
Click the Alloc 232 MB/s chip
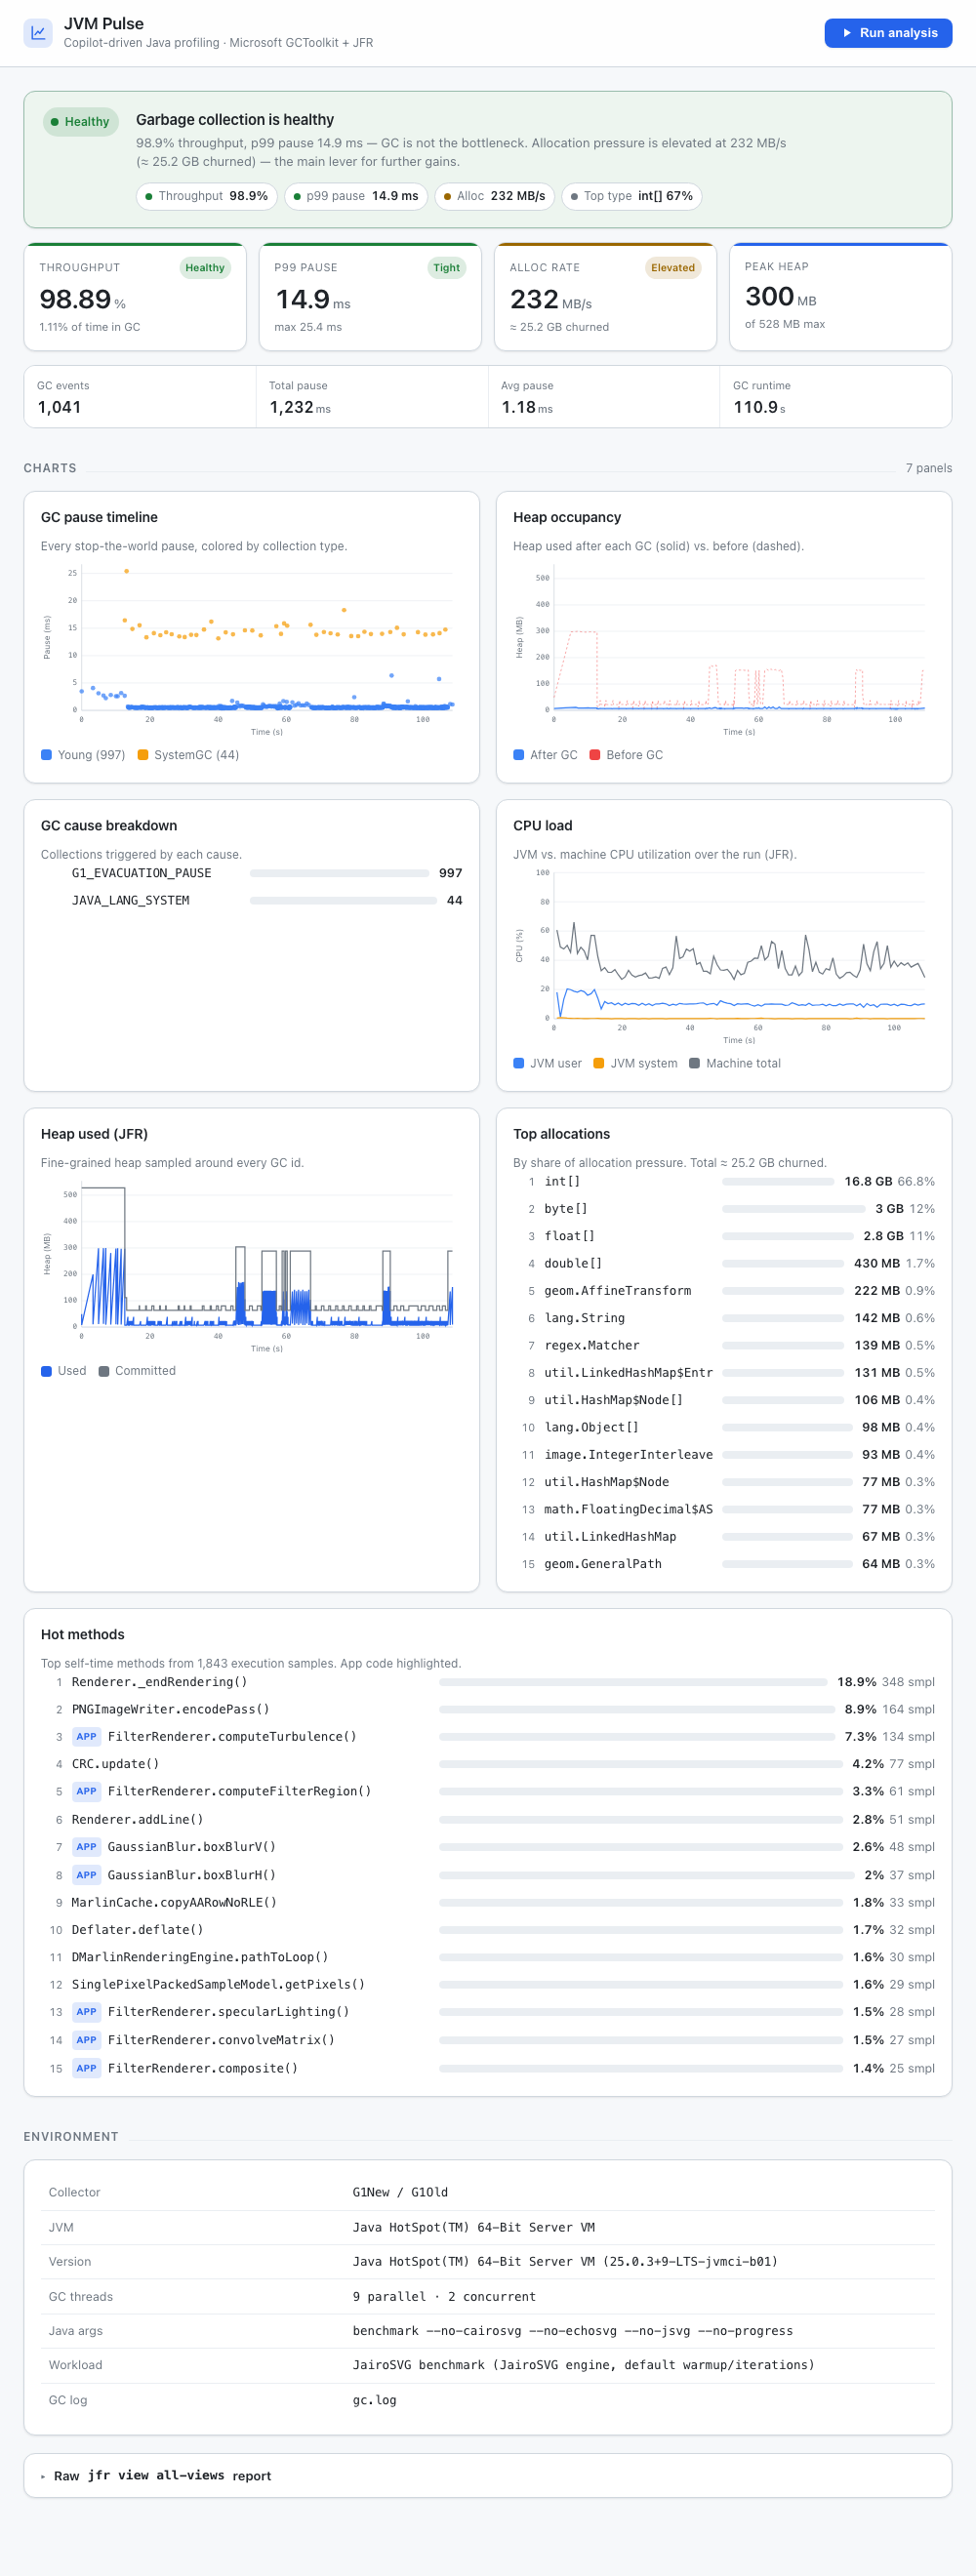494,196
